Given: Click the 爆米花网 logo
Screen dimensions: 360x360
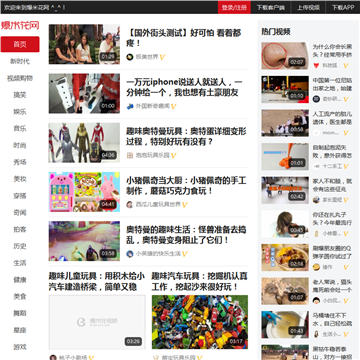Looking at the screenshot, I should click(x=20, y=25).
